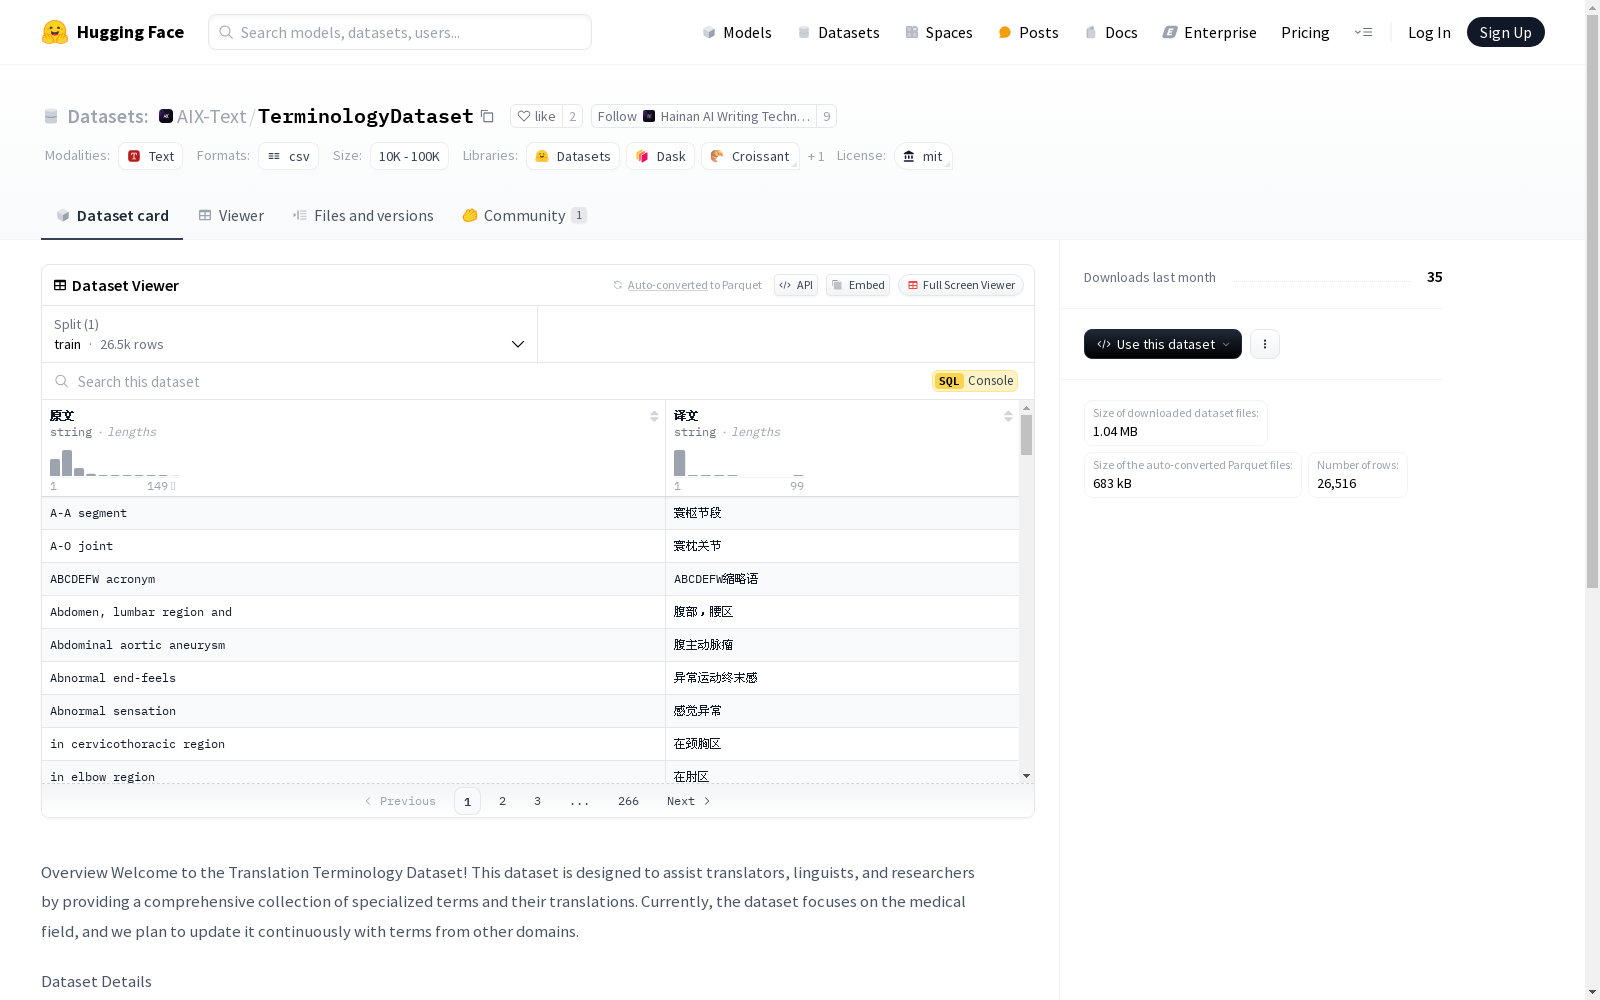The image size is (1600, 1000).
Task: Open Docs in top navigation
Action: coord(1111,32)
